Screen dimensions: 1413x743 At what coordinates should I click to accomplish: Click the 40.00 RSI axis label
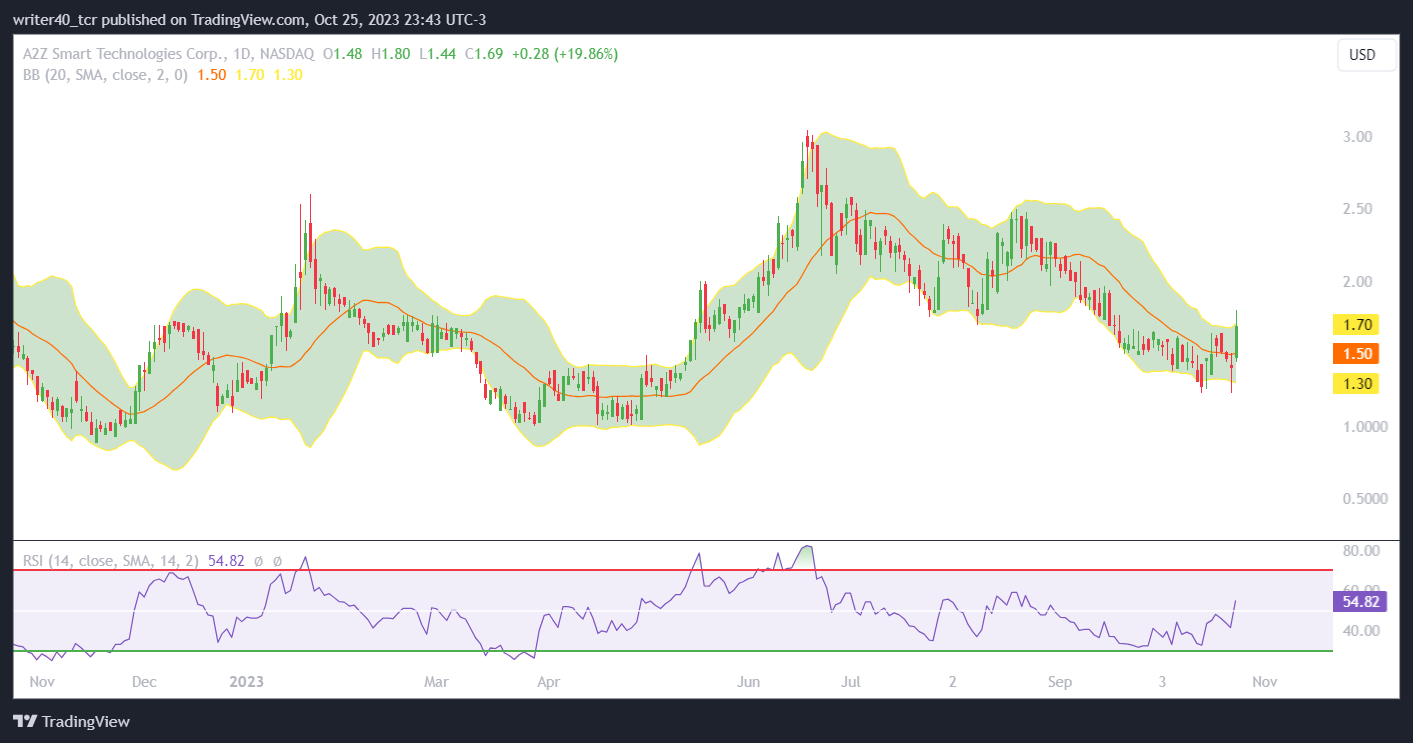(x=1362, y=630)
